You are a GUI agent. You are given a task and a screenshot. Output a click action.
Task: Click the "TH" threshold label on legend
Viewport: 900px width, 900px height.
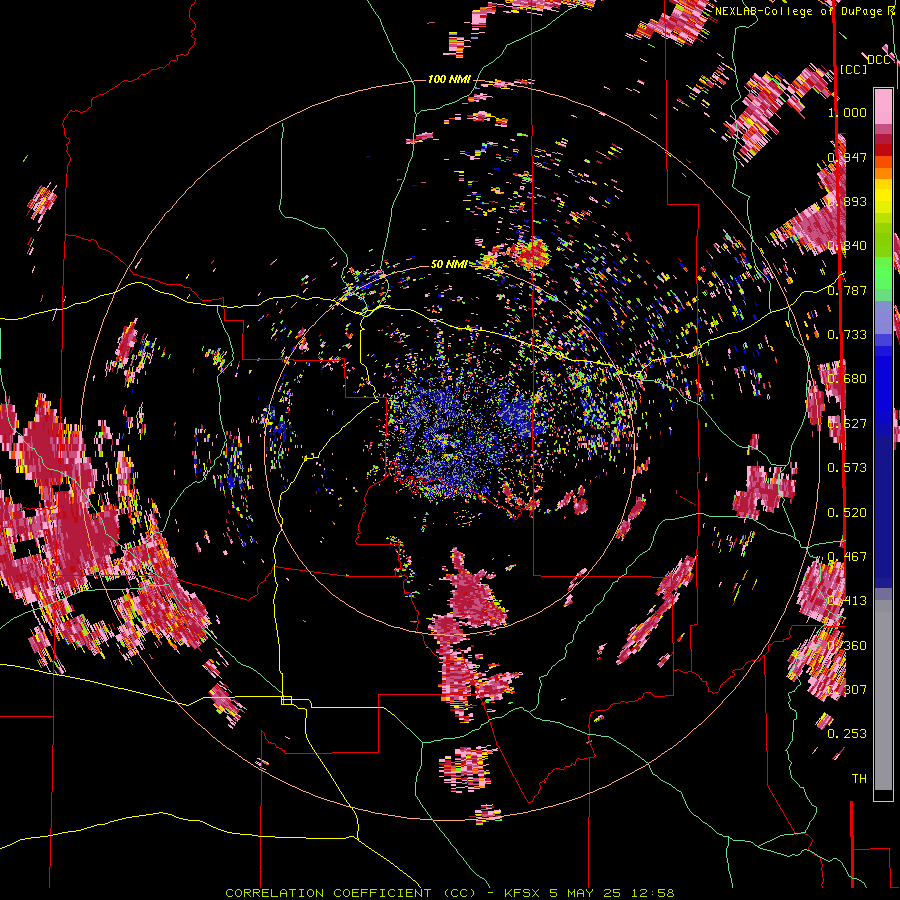pos(859,779)
